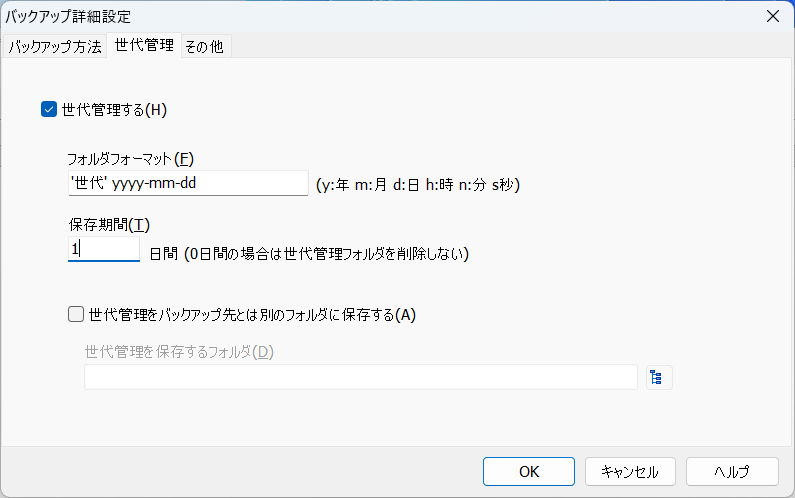Image resolution: width=795 pixels, height=498 pixels.
Task: Switch to the バックアップ方法 tab
Action: (x=56, y=47)
